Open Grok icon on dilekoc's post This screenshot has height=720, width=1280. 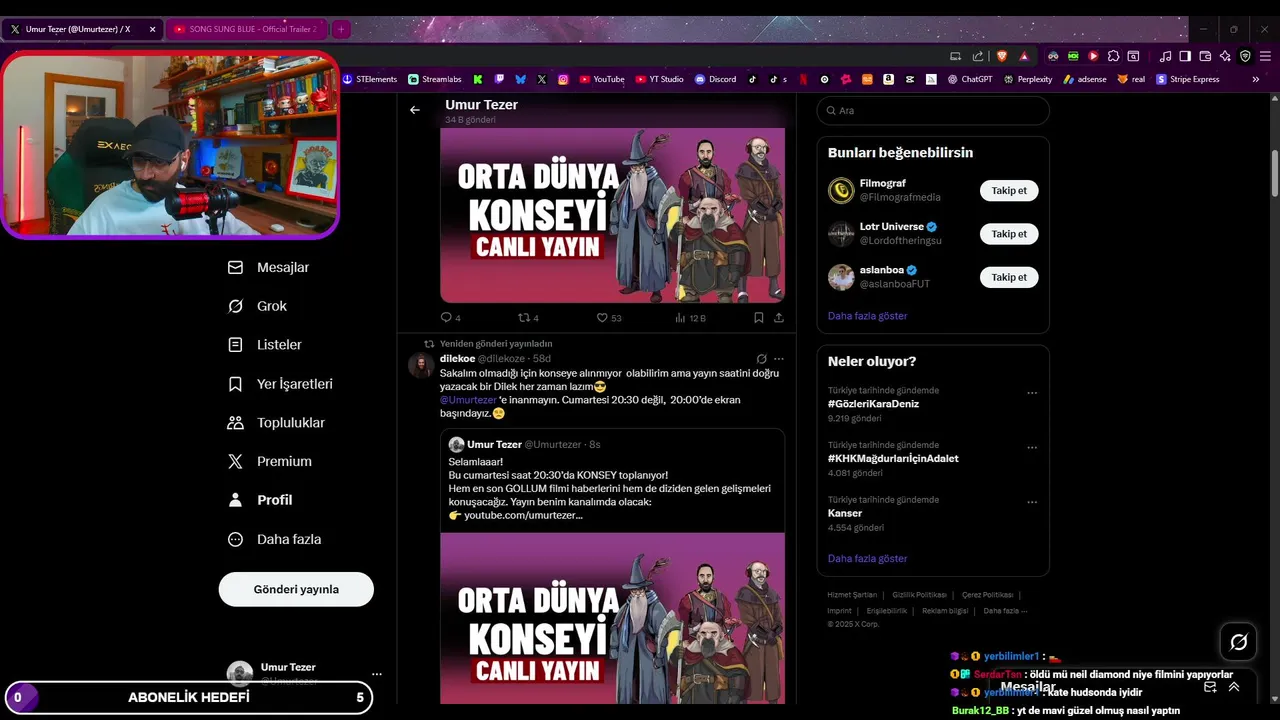tap(761, 359)
